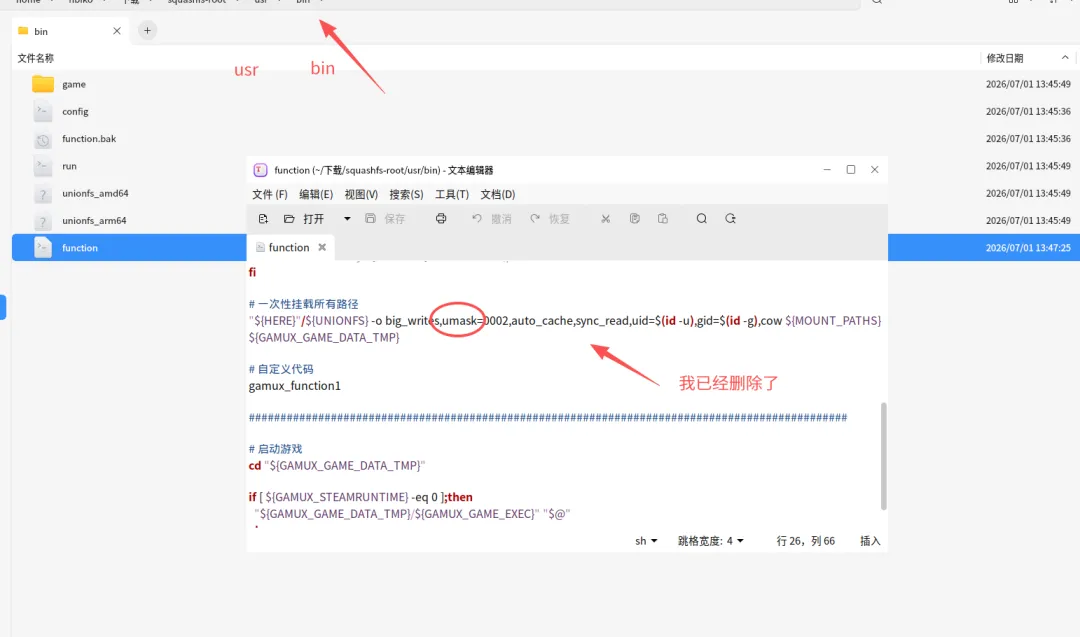Click the new document icon in editor toolbar

click(x=263, y=219)
